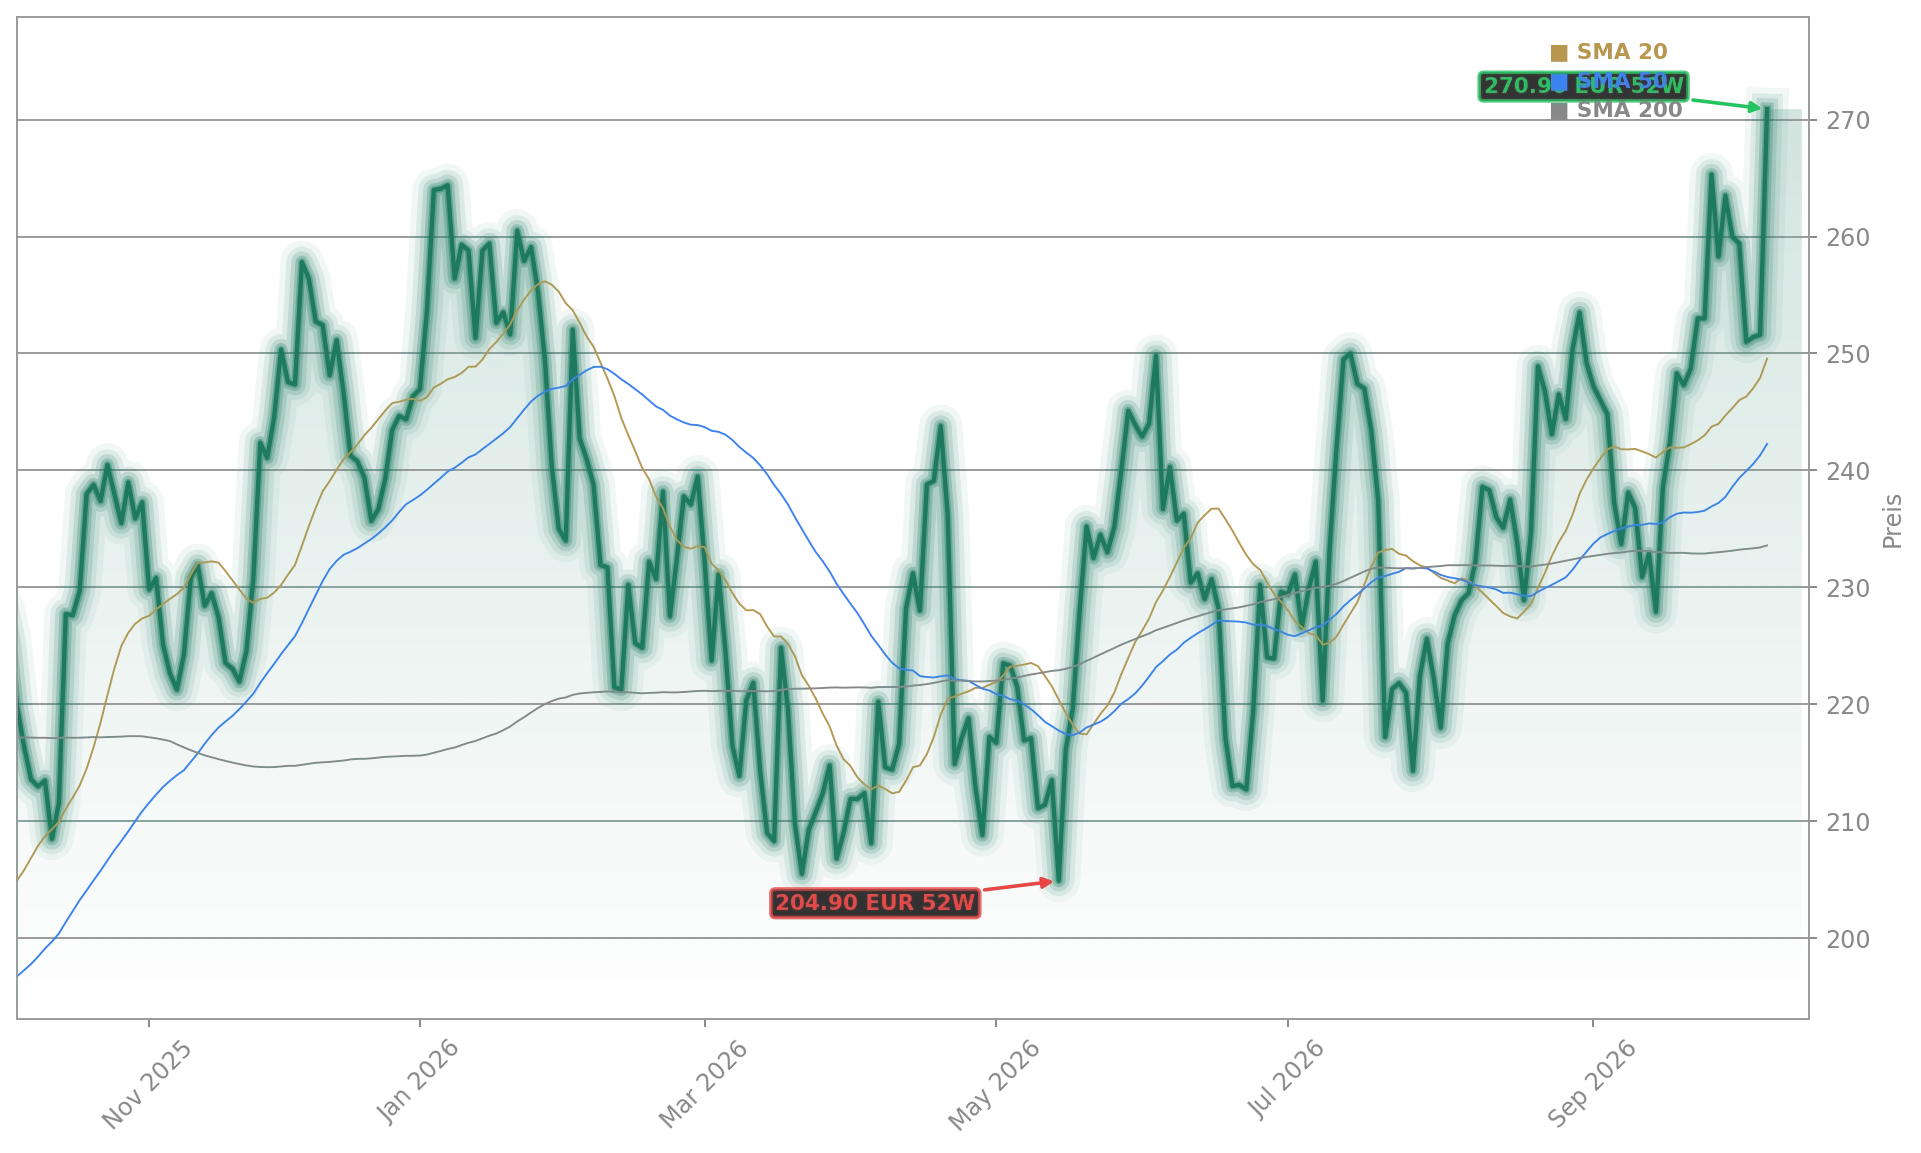
Task: Select the SMA 200 legend label
Action: pos(1630,110)
